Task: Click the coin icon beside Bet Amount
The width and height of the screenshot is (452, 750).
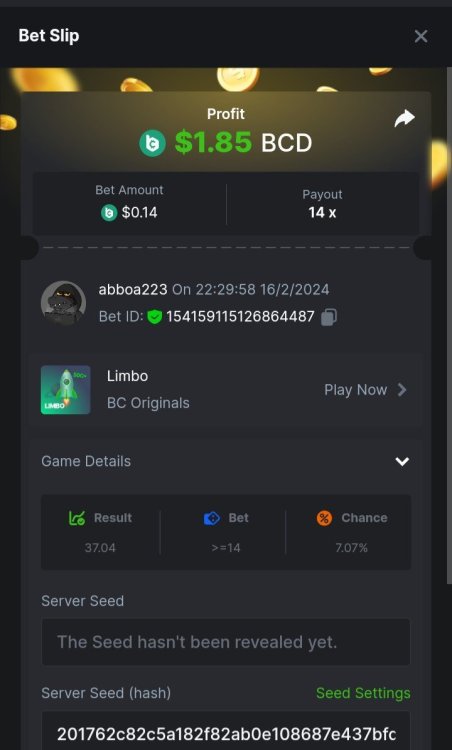Action: pos(109,213)
